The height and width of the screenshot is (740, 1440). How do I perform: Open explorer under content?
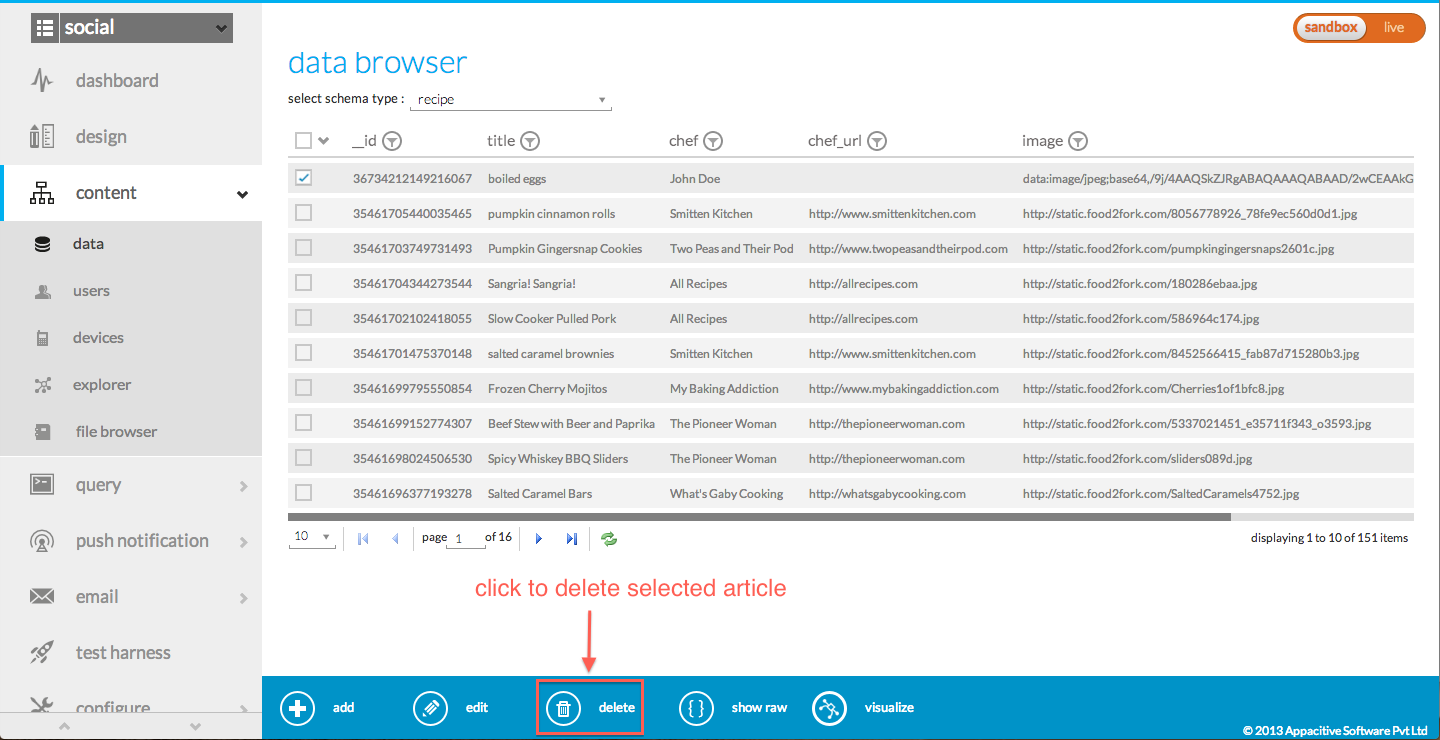102,385
